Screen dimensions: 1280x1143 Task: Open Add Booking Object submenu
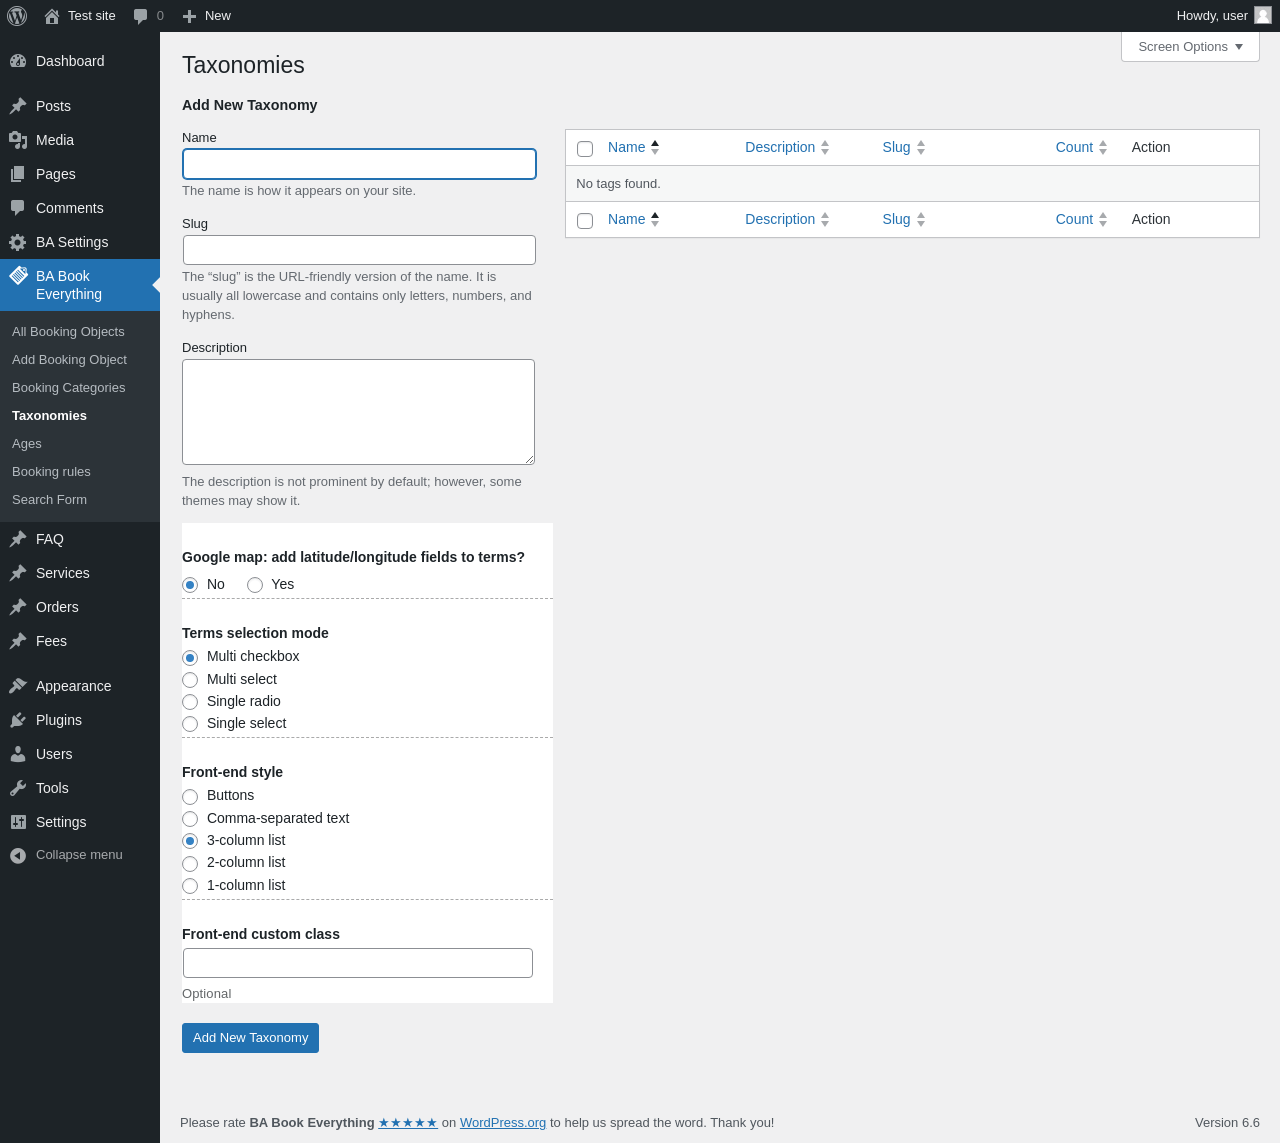[x=69, y=360]
